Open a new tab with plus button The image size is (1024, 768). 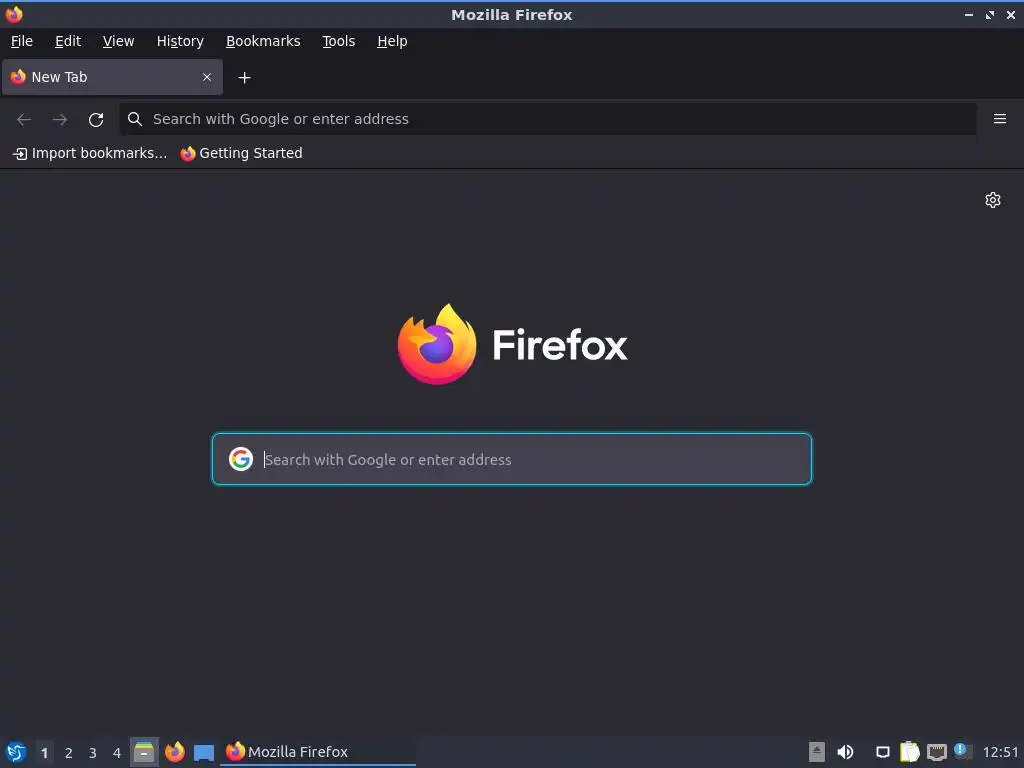(244, 78)
